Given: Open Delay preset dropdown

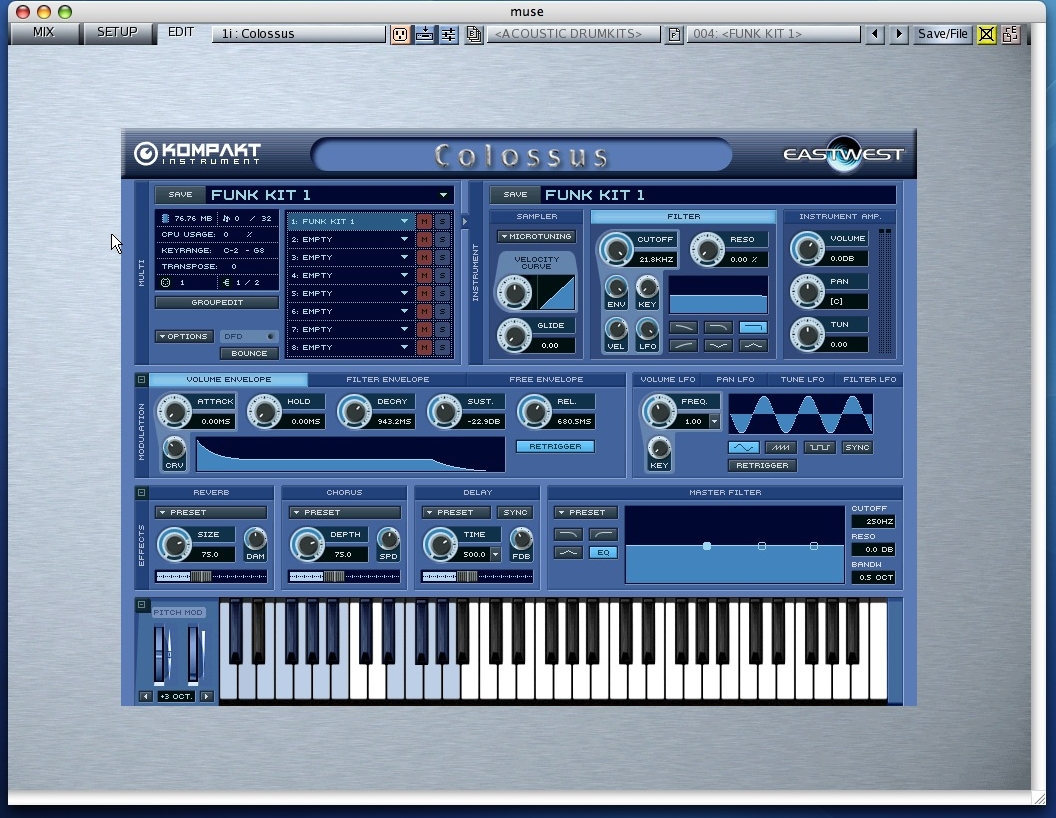Looking at the screenshot, I should [456, 512].
